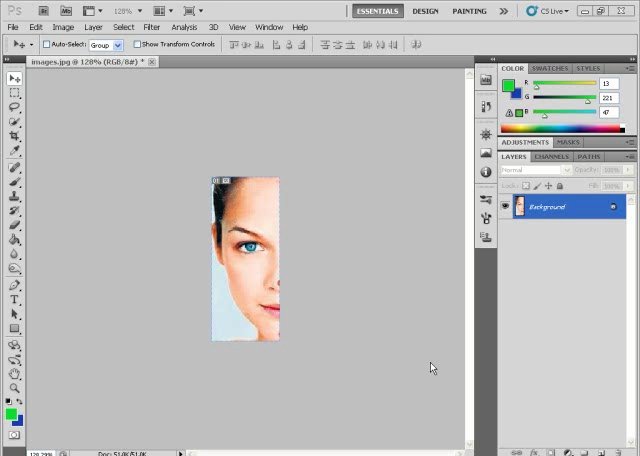Image resolution: width=640 pixels, height=456 pixels.
Task: Select the Eyedropper tool
Action: [14, 150]
